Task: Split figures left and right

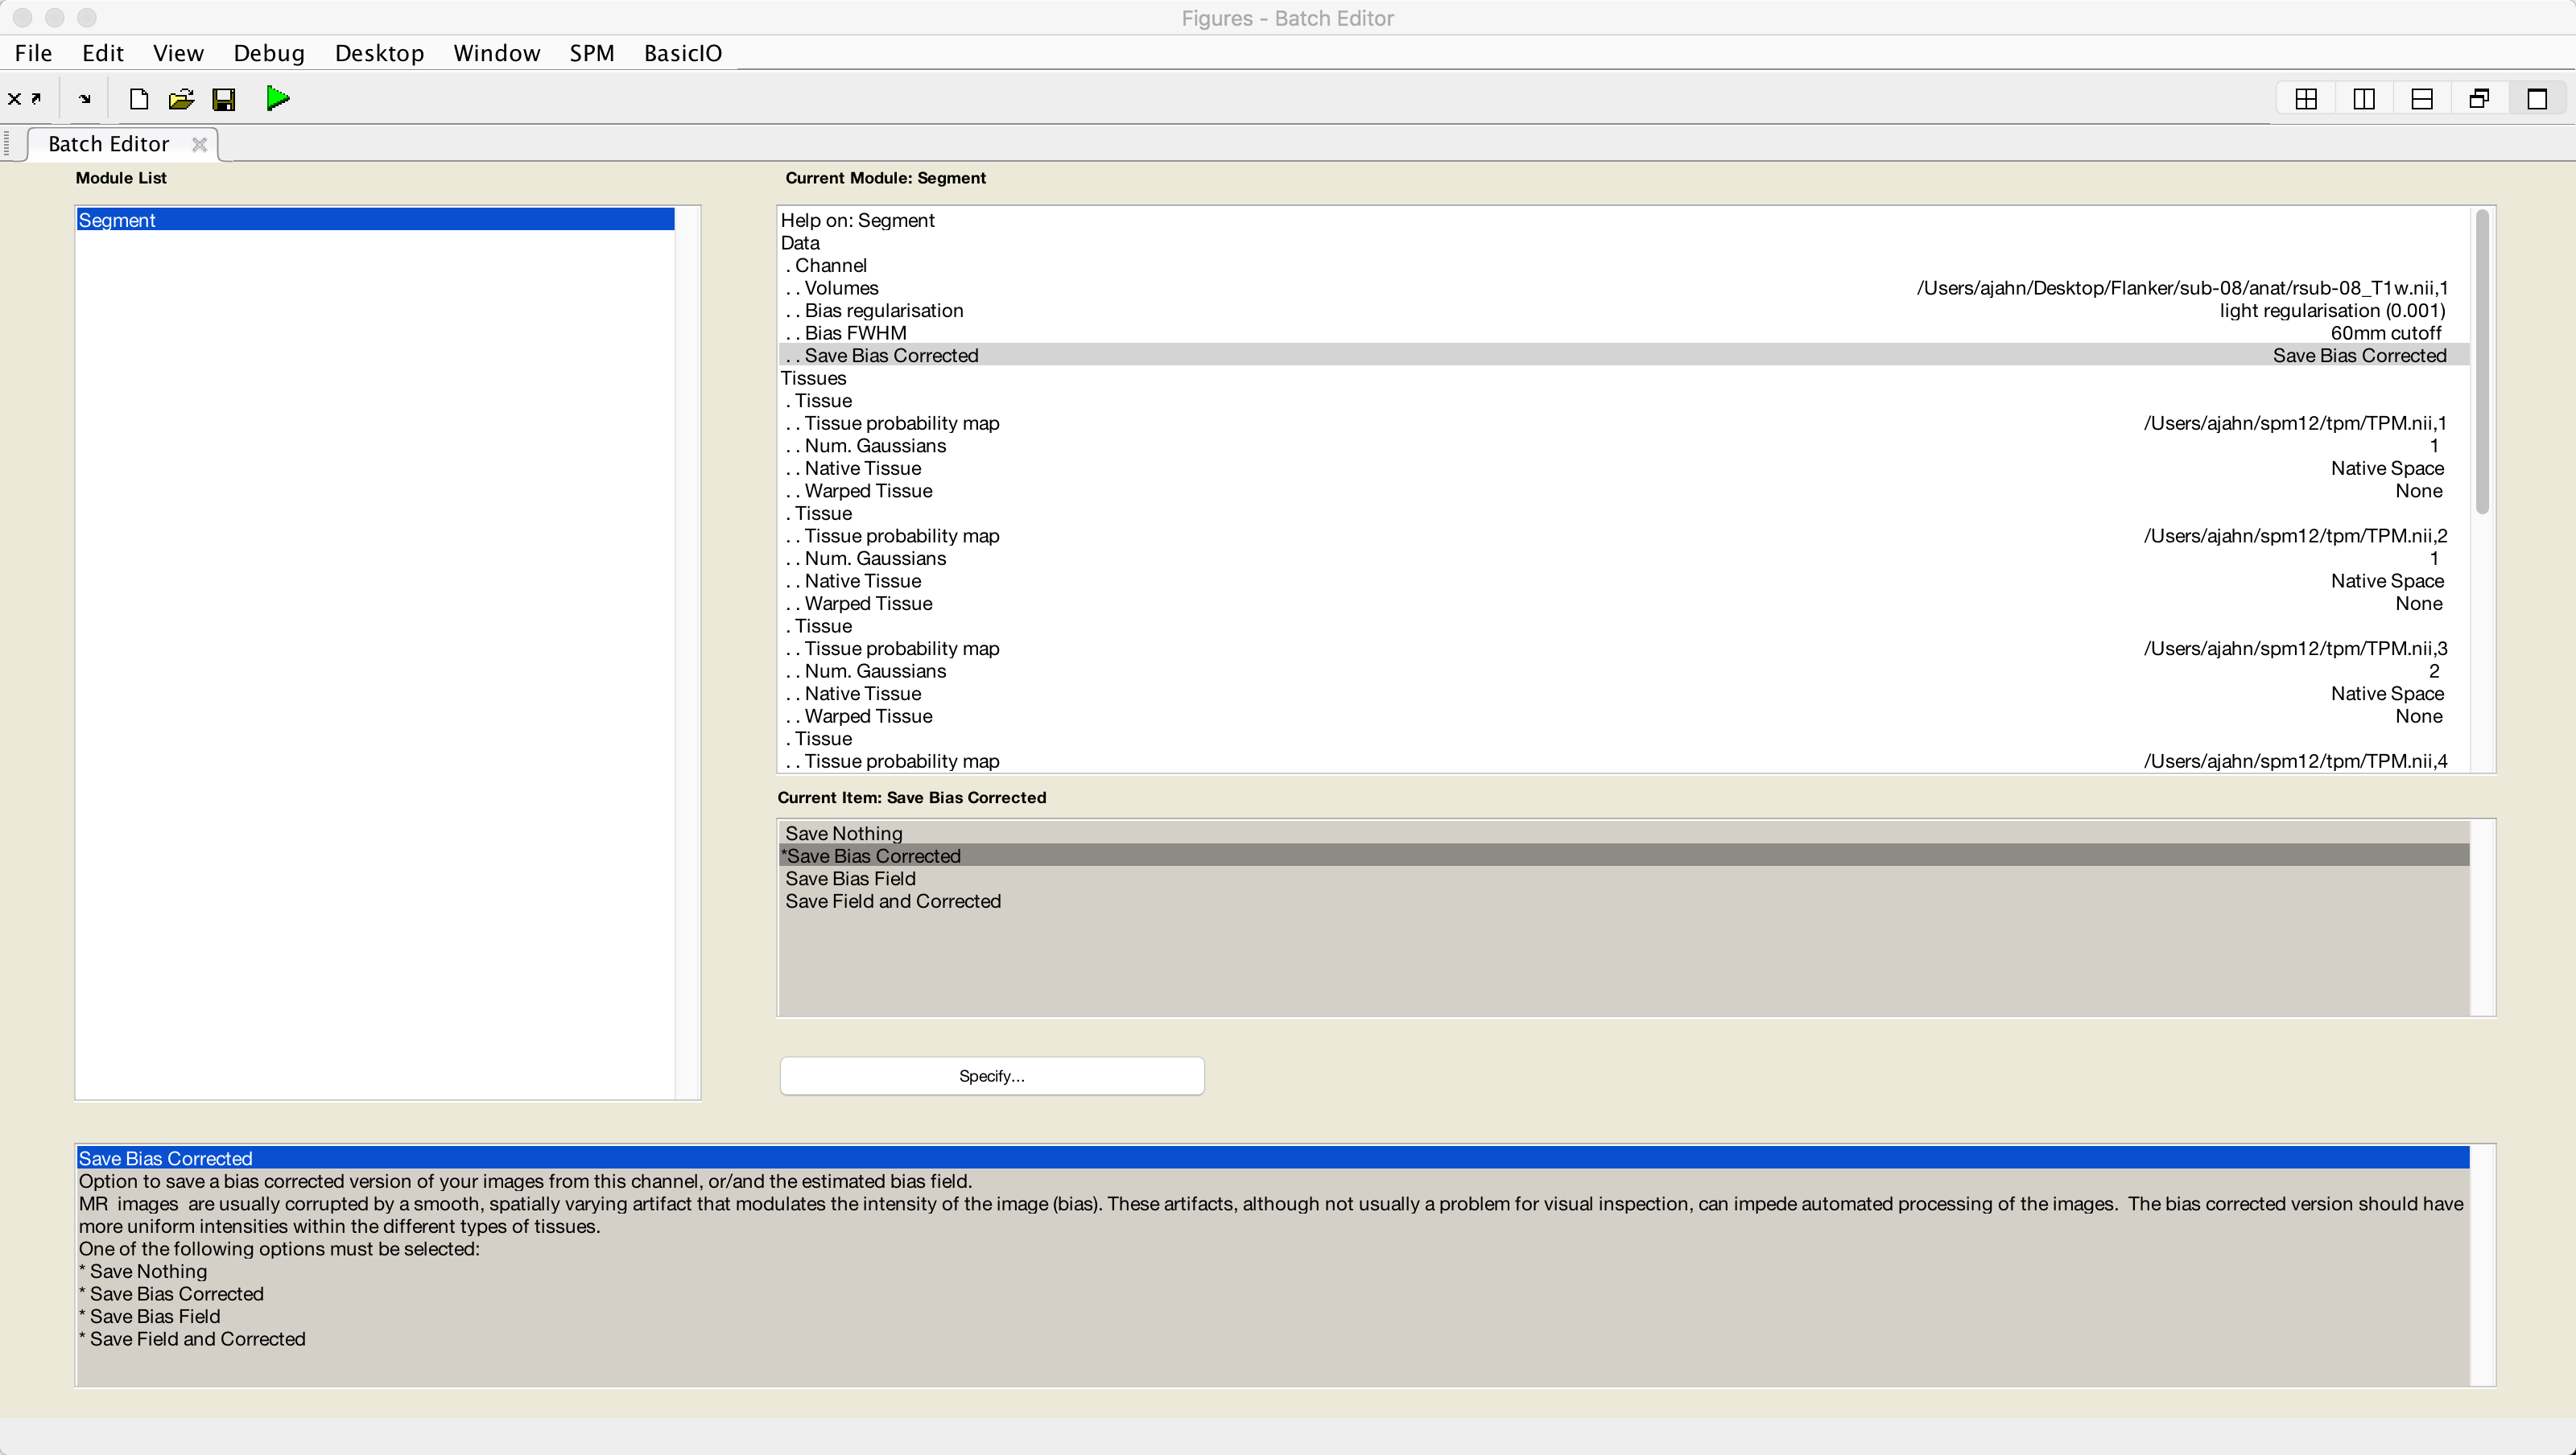Action: point(2364,99)
